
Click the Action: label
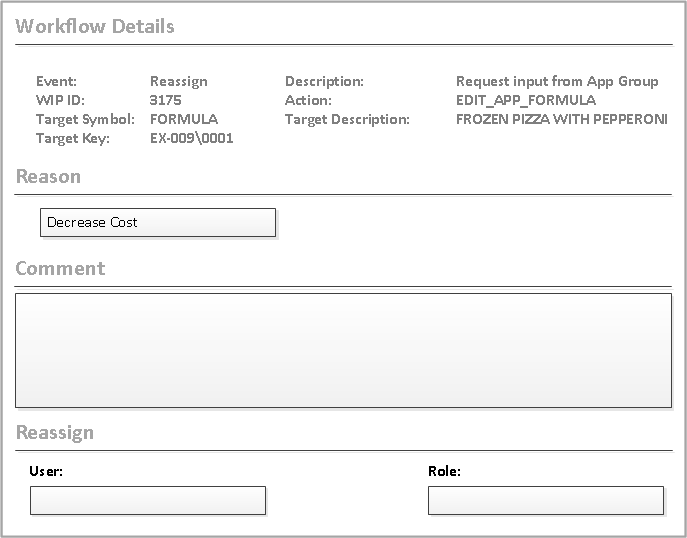[x=308, y=100]
